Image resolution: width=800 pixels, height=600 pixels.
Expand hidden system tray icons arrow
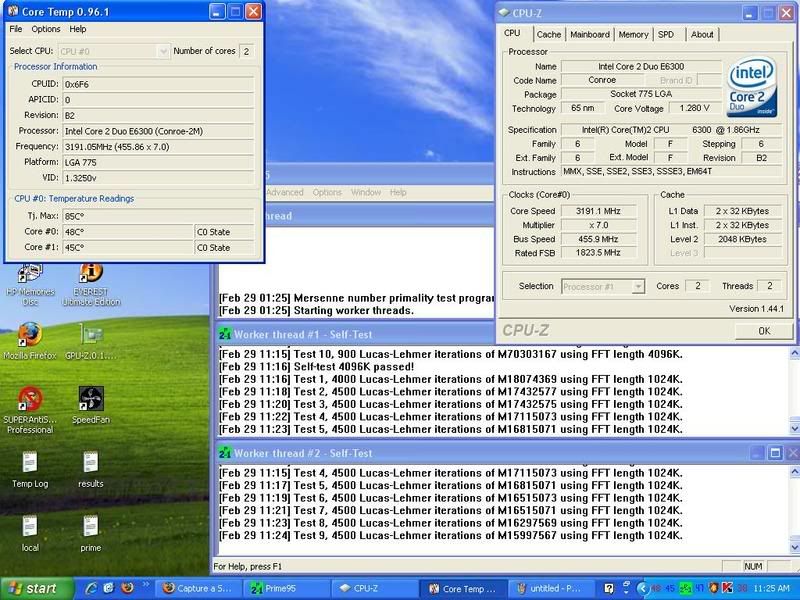pos(643,589)
